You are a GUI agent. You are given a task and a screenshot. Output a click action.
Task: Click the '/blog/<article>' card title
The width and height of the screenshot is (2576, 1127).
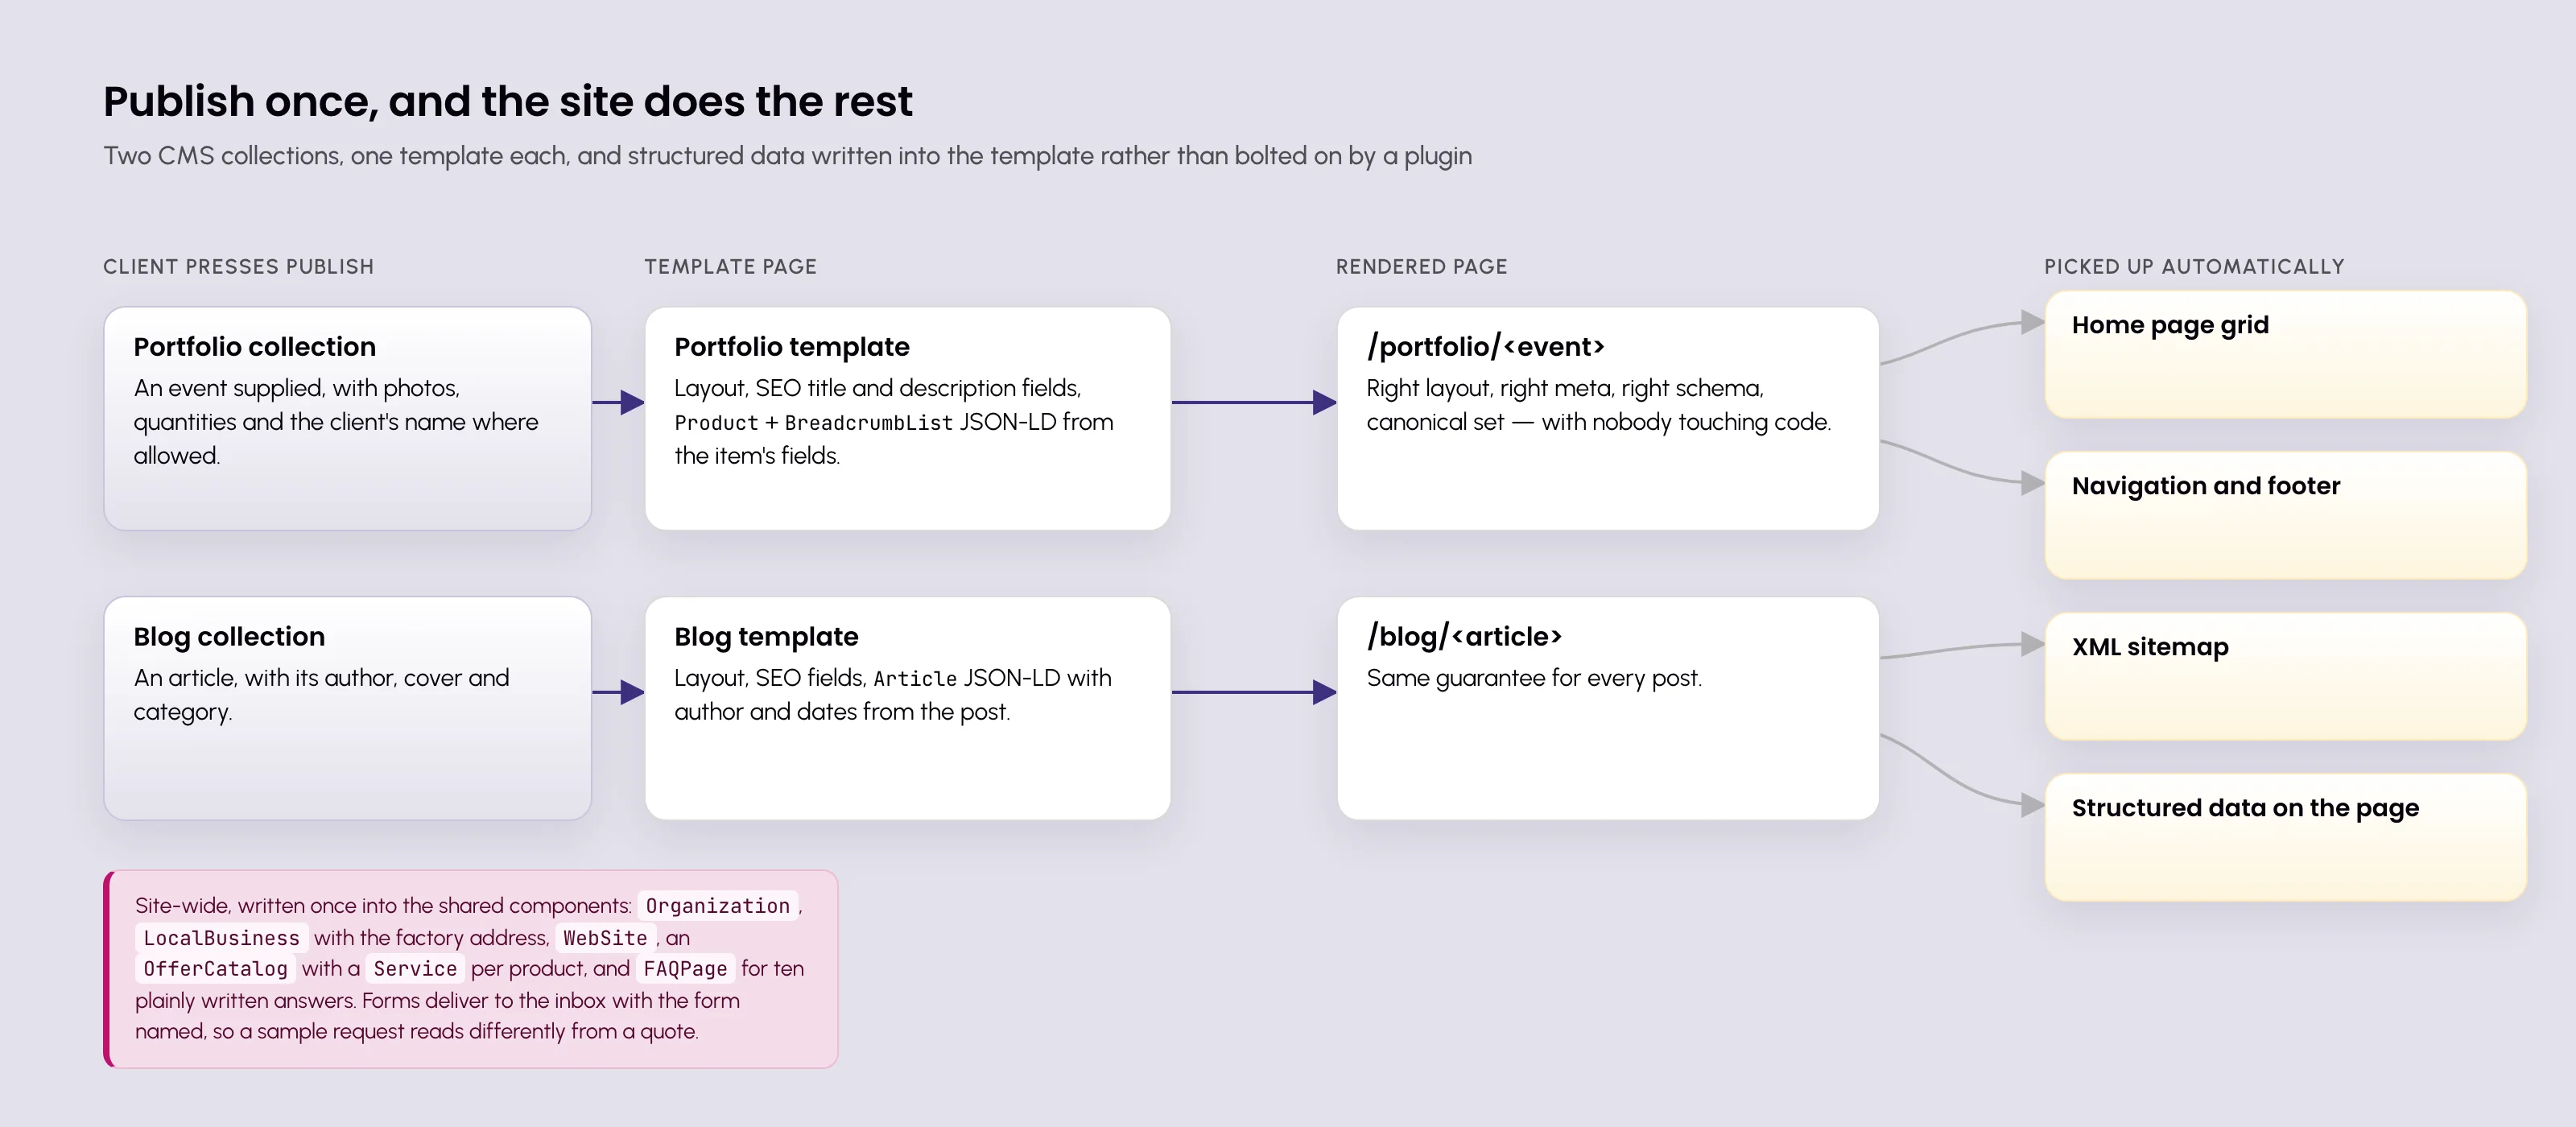click(x=1464, y=637)
